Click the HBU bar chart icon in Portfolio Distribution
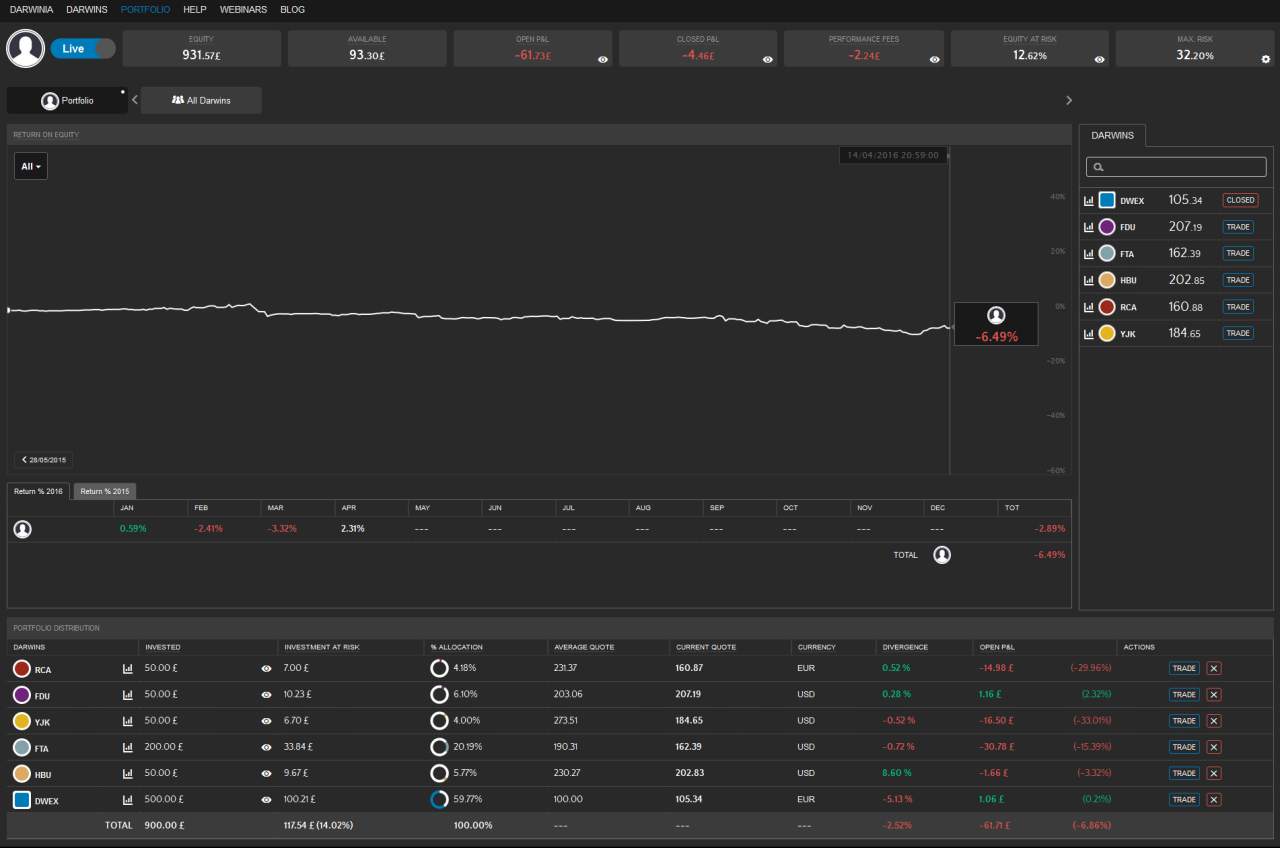The image size is (1280, 848). (x=127, y=773)
